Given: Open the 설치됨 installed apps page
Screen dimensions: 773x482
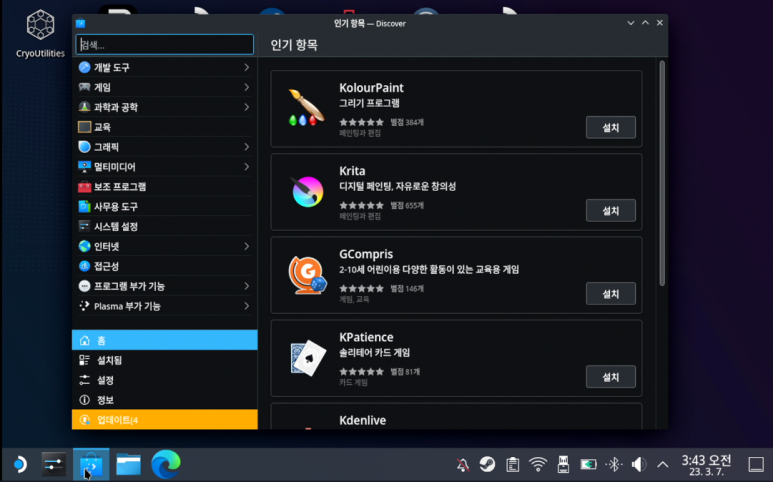Looking at the screenshot, I should tap(165, 360).
